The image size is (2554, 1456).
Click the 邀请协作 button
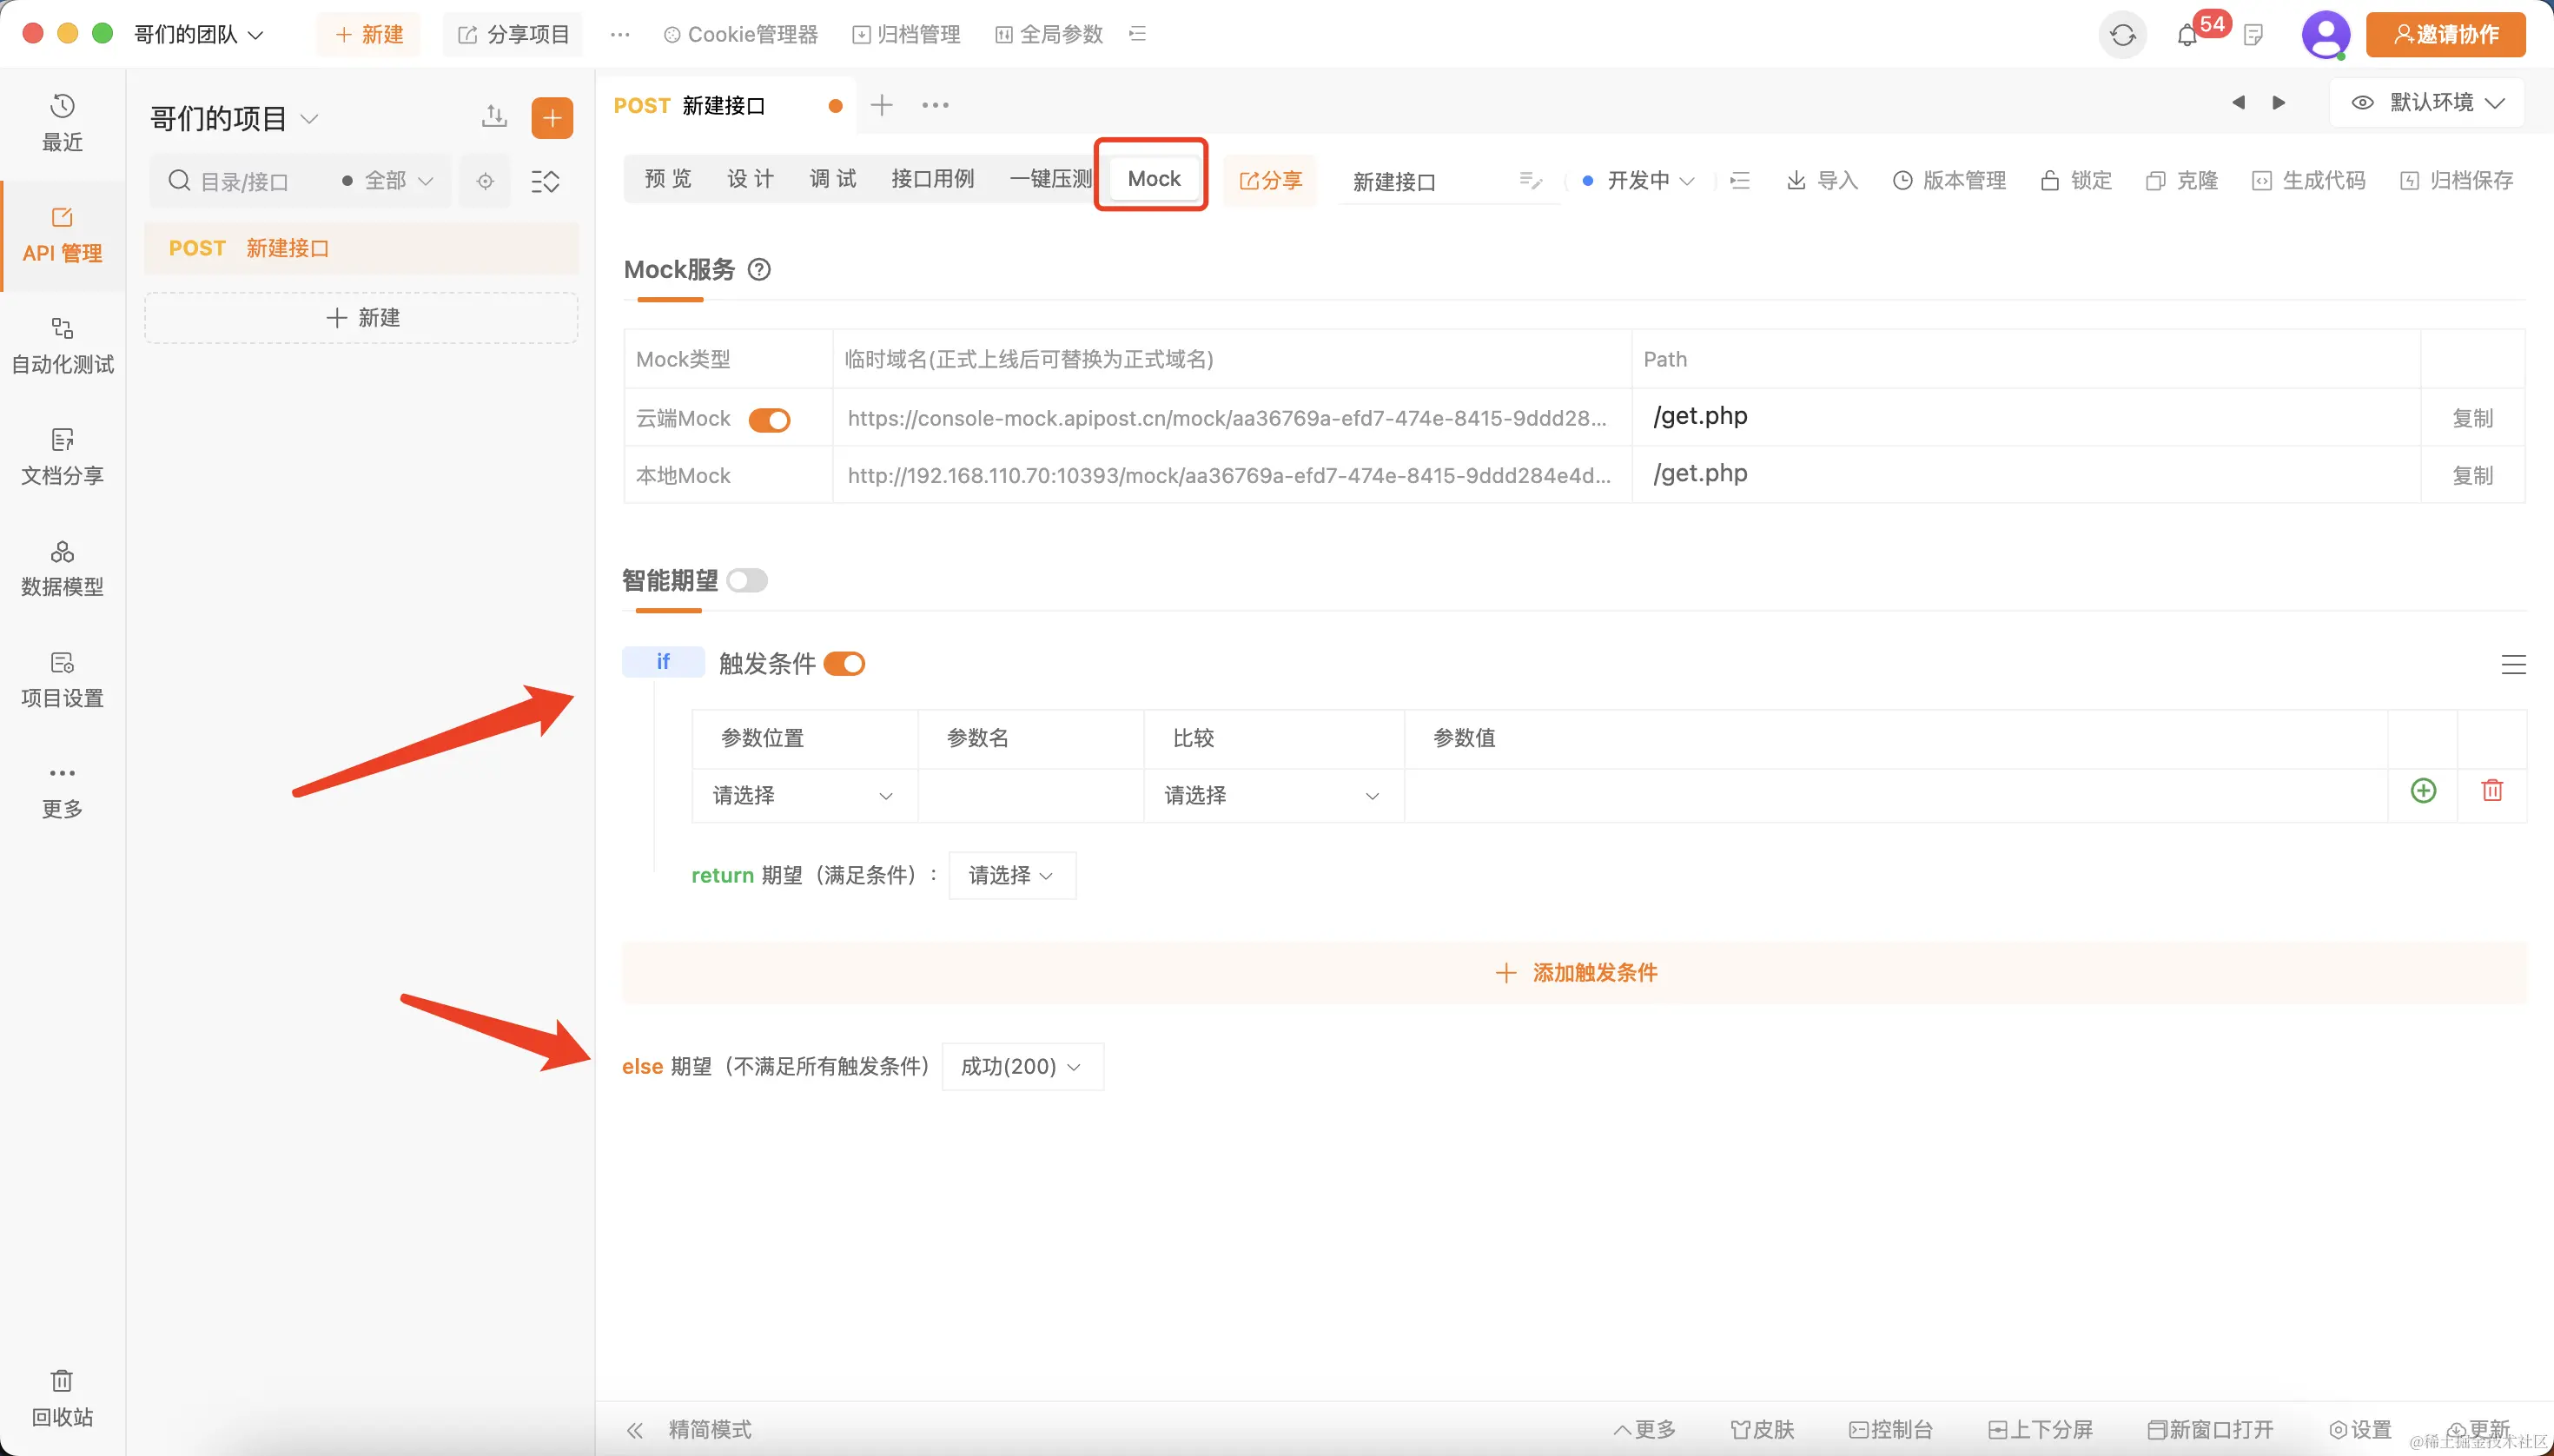pos(2445,35)
